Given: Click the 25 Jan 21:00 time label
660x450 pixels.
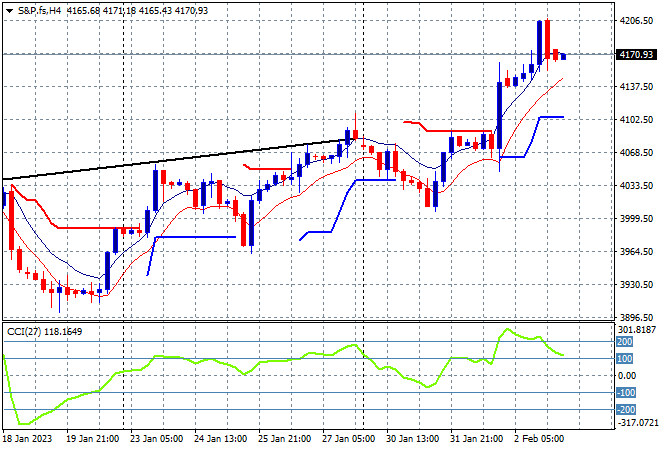Looking at the screenshot, I should tap(285, 439).
